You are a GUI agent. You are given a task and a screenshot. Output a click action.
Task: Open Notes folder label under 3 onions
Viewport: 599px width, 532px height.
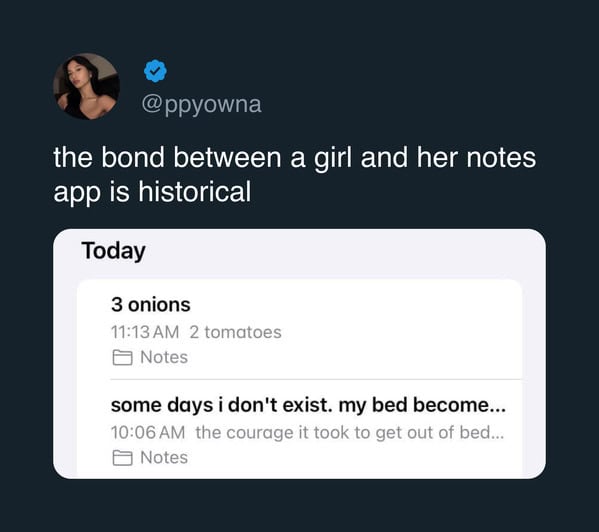(164, 357)
